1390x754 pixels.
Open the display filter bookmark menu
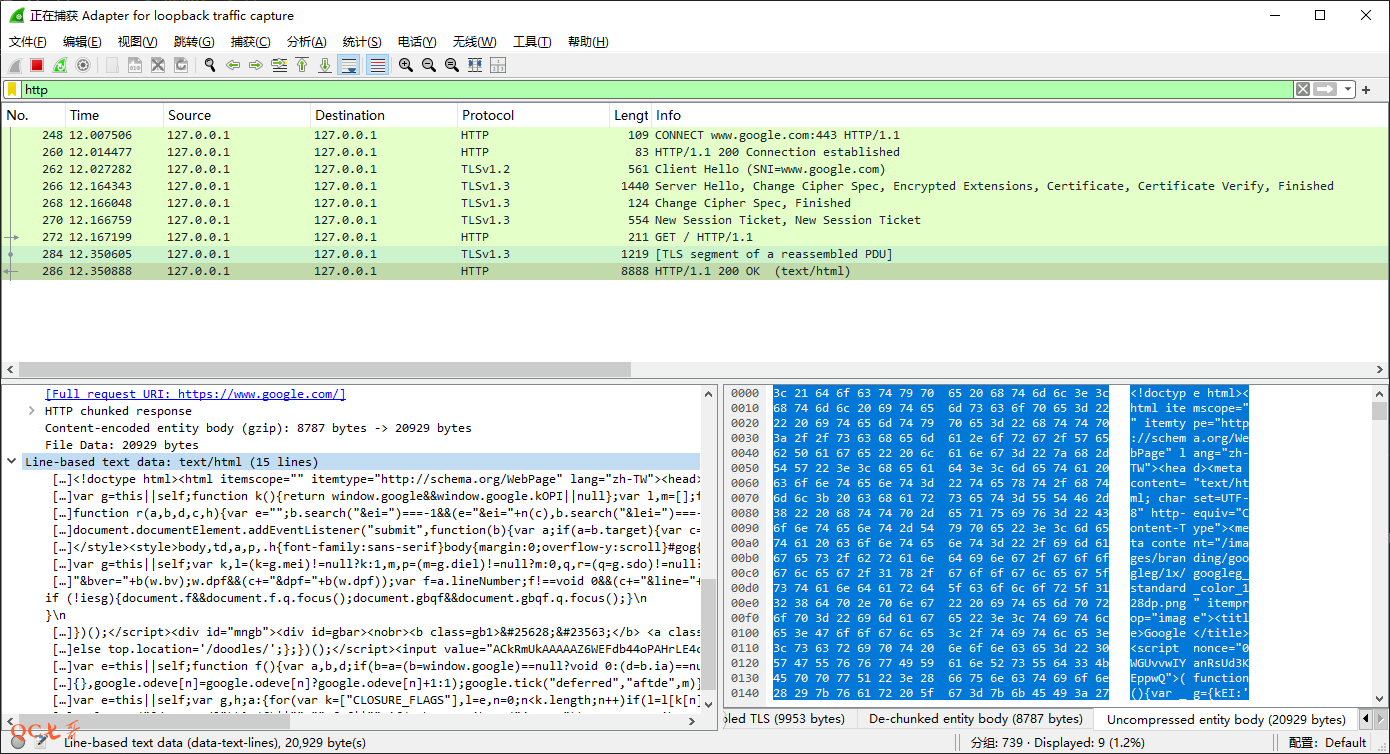[x=12, y=90]
